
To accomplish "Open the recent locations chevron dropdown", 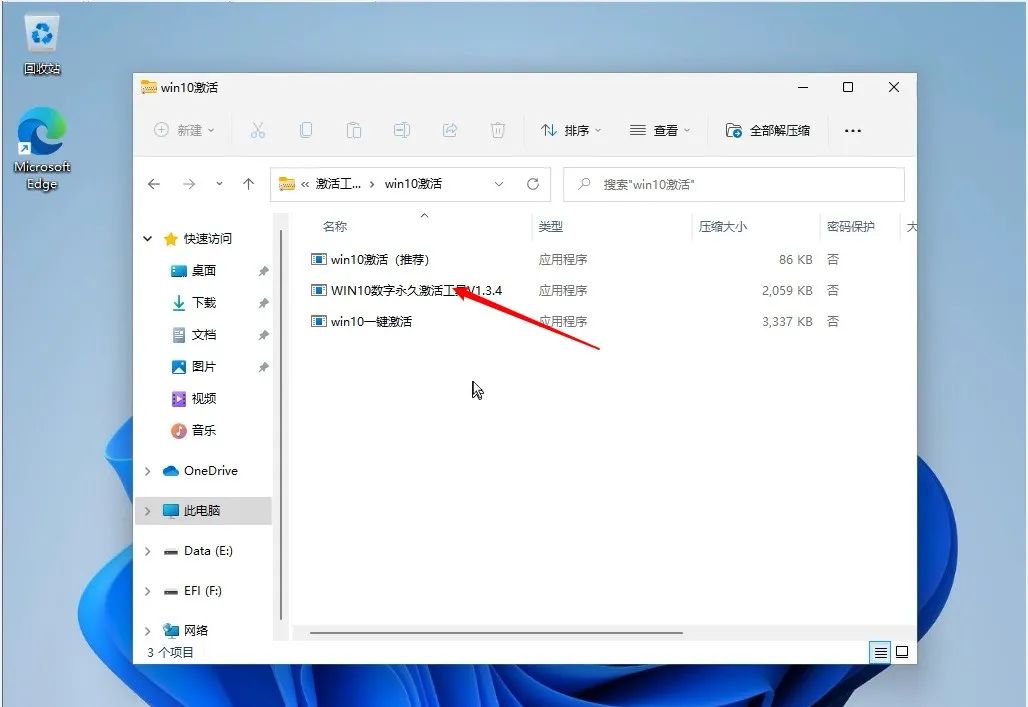I will 219,184.
